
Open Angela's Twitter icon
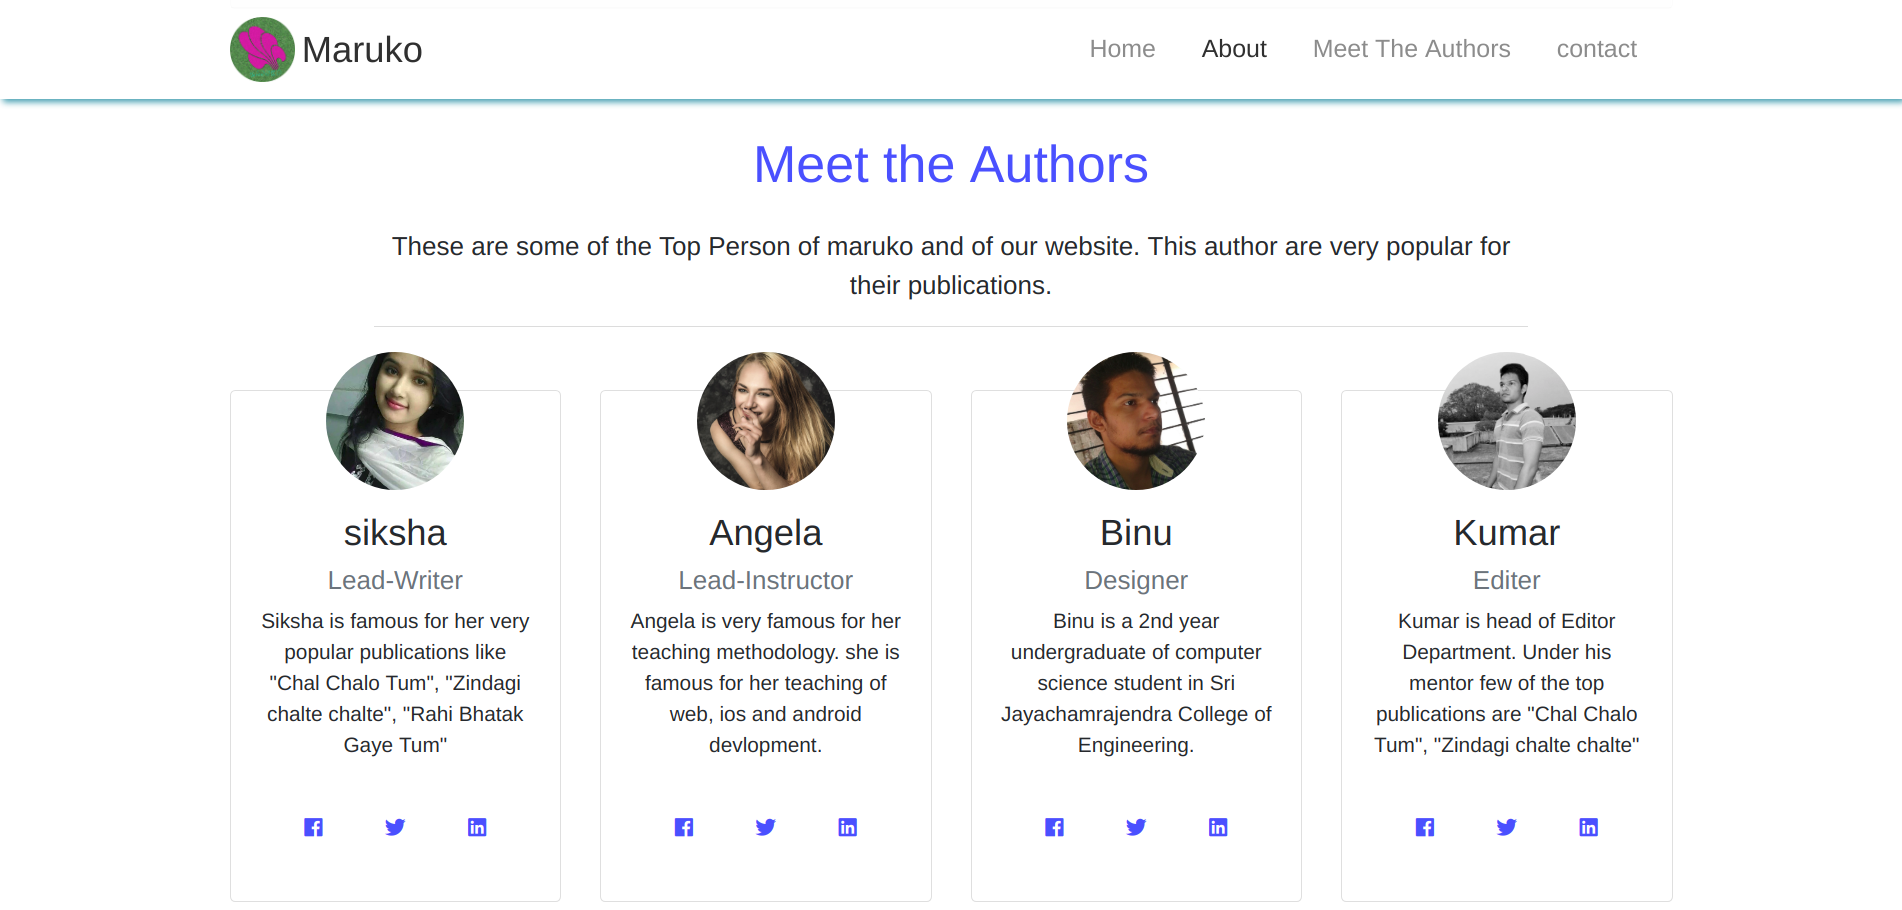(x=766, y=827)
